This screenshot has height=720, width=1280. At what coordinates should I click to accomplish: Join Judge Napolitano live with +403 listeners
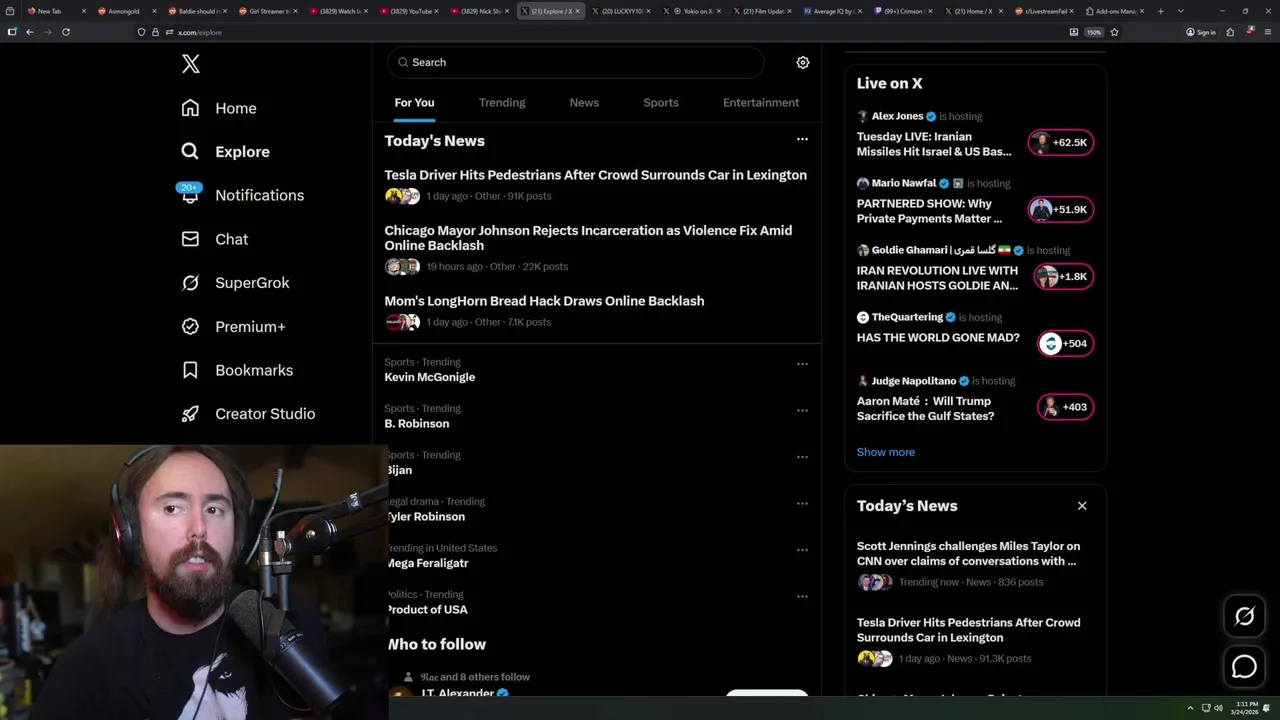(1066, 407)
